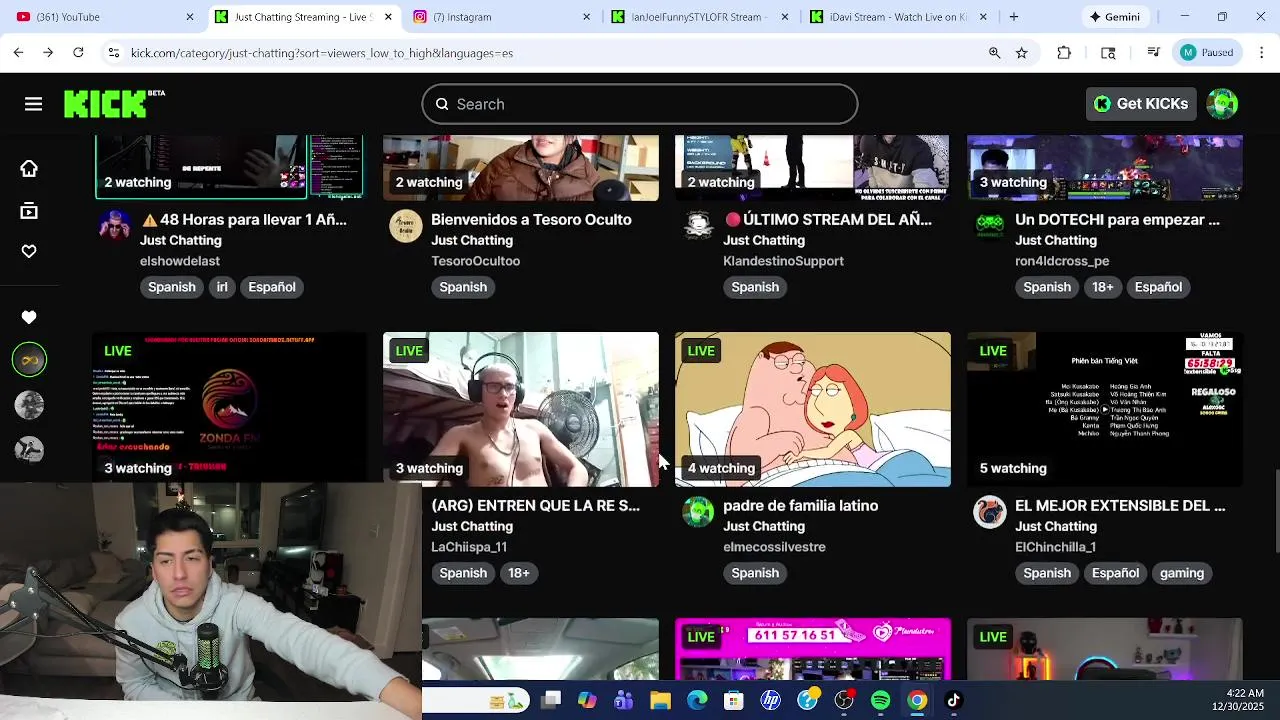This screenshot has width=1280, height=720.
Task: Open the ZONDA FM stream thumbnail
Action: (x=229, y=407)
